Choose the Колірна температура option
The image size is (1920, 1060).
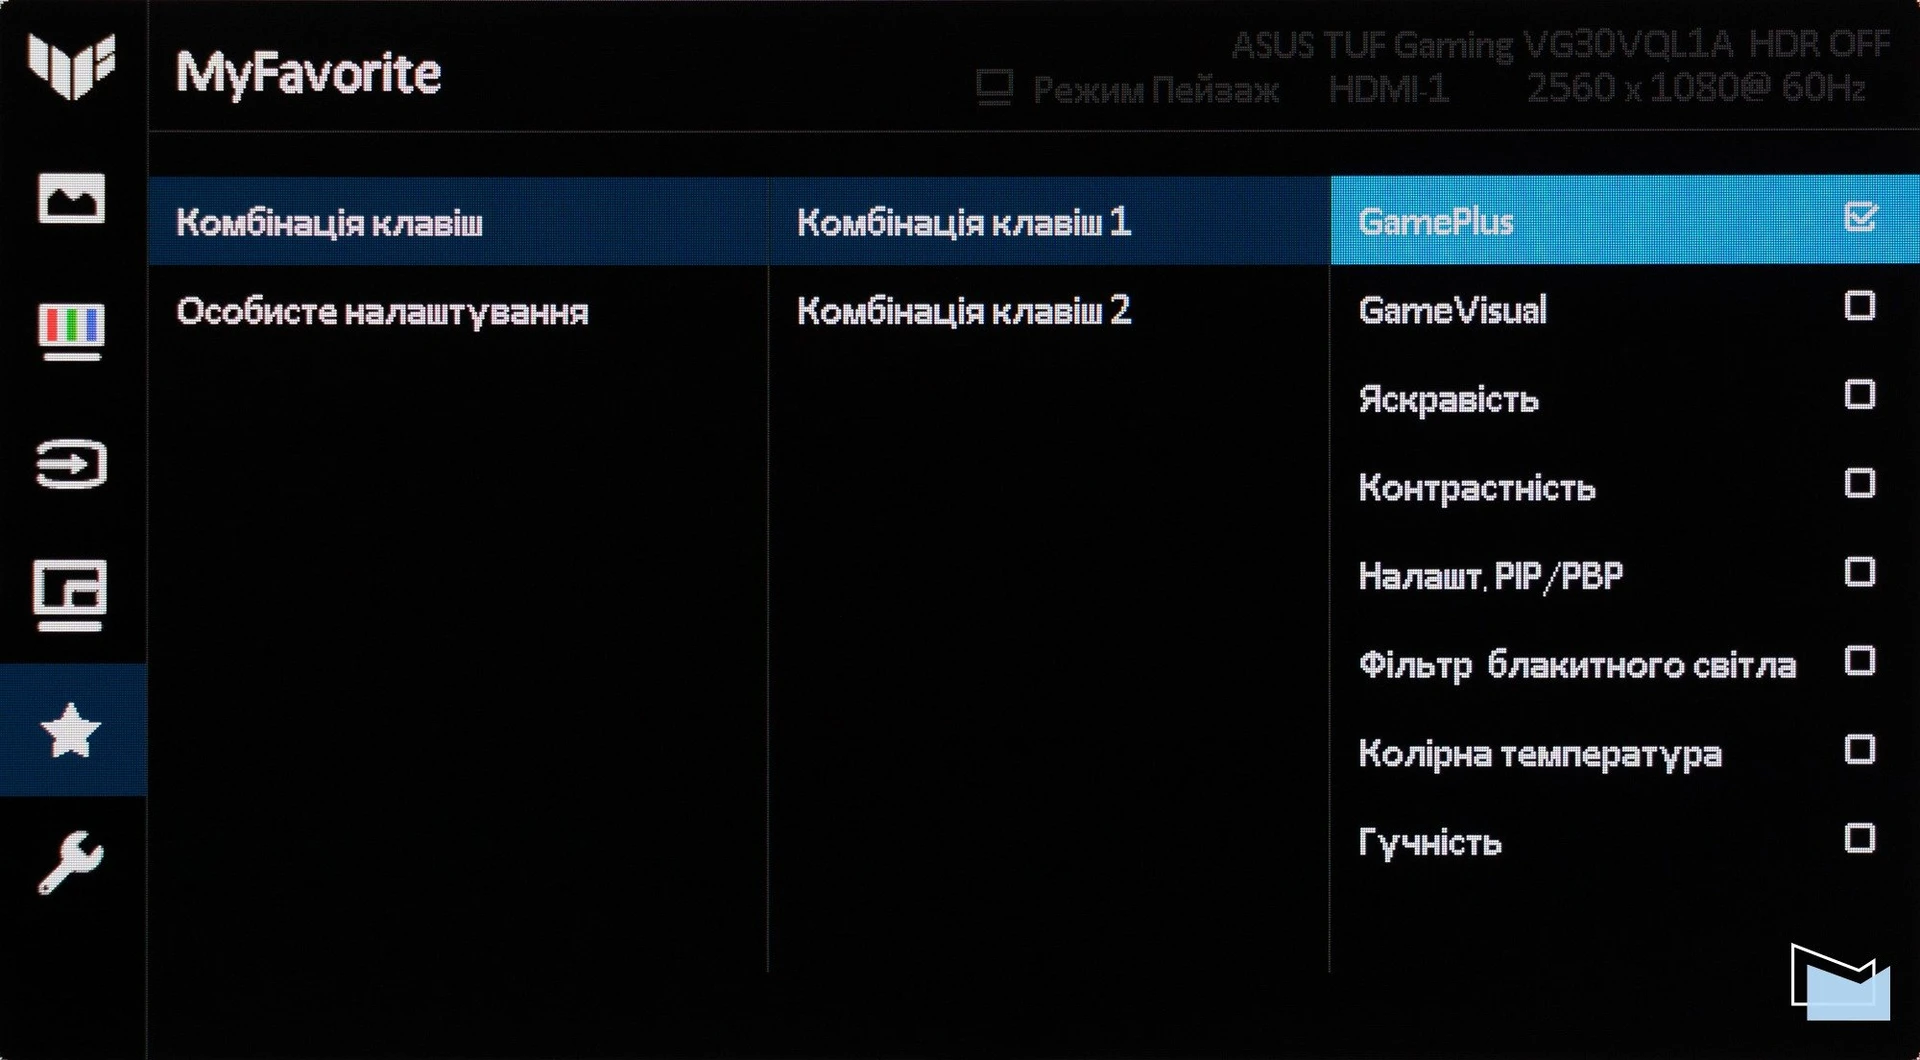(x=1539, y=753)
